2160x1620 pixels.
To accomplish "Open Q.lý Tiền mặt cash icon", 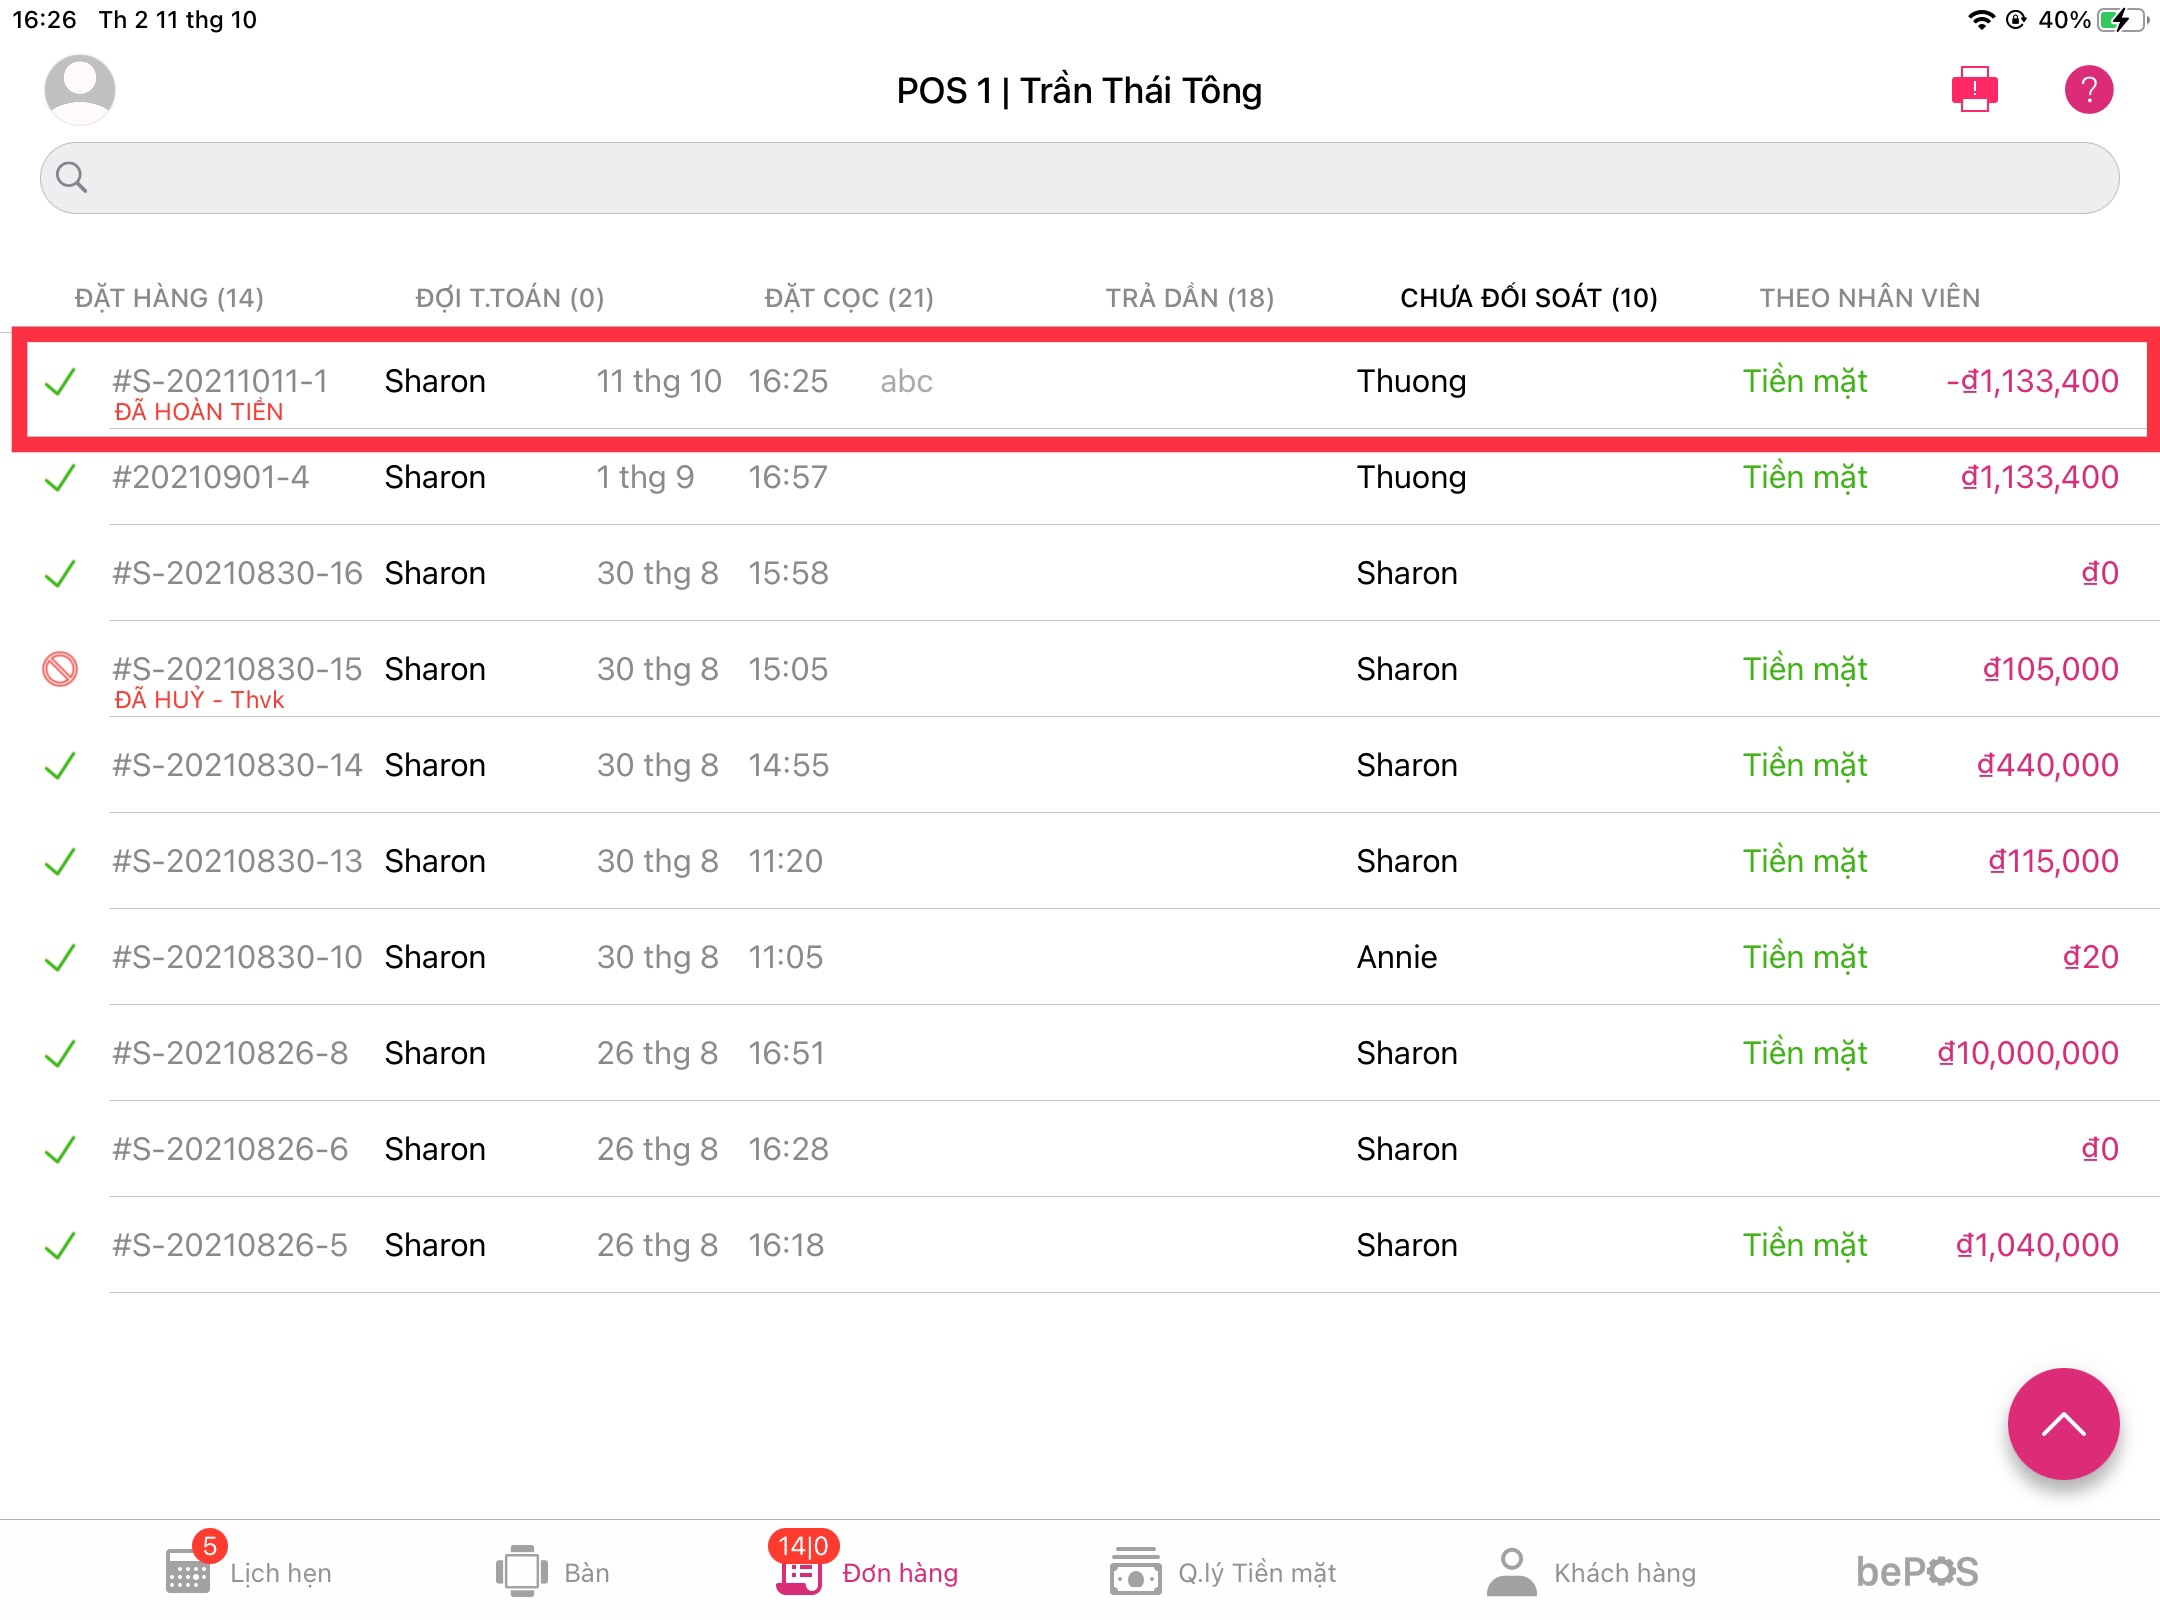I will (x=1135, y=1572).
